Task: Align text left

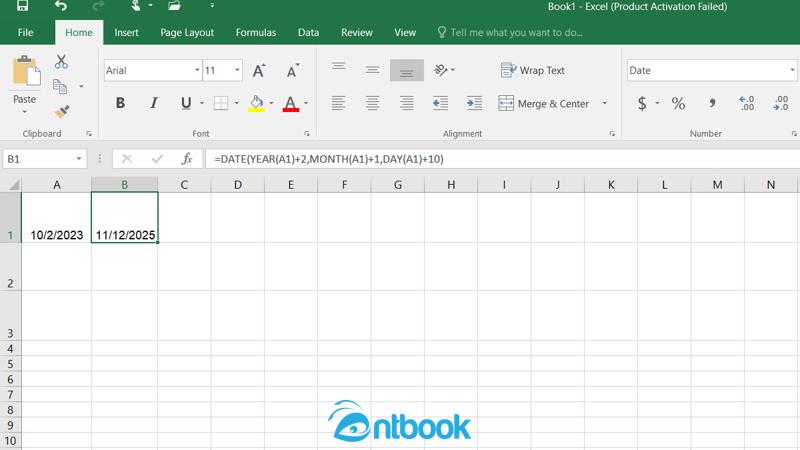Action: coord(339,103)
